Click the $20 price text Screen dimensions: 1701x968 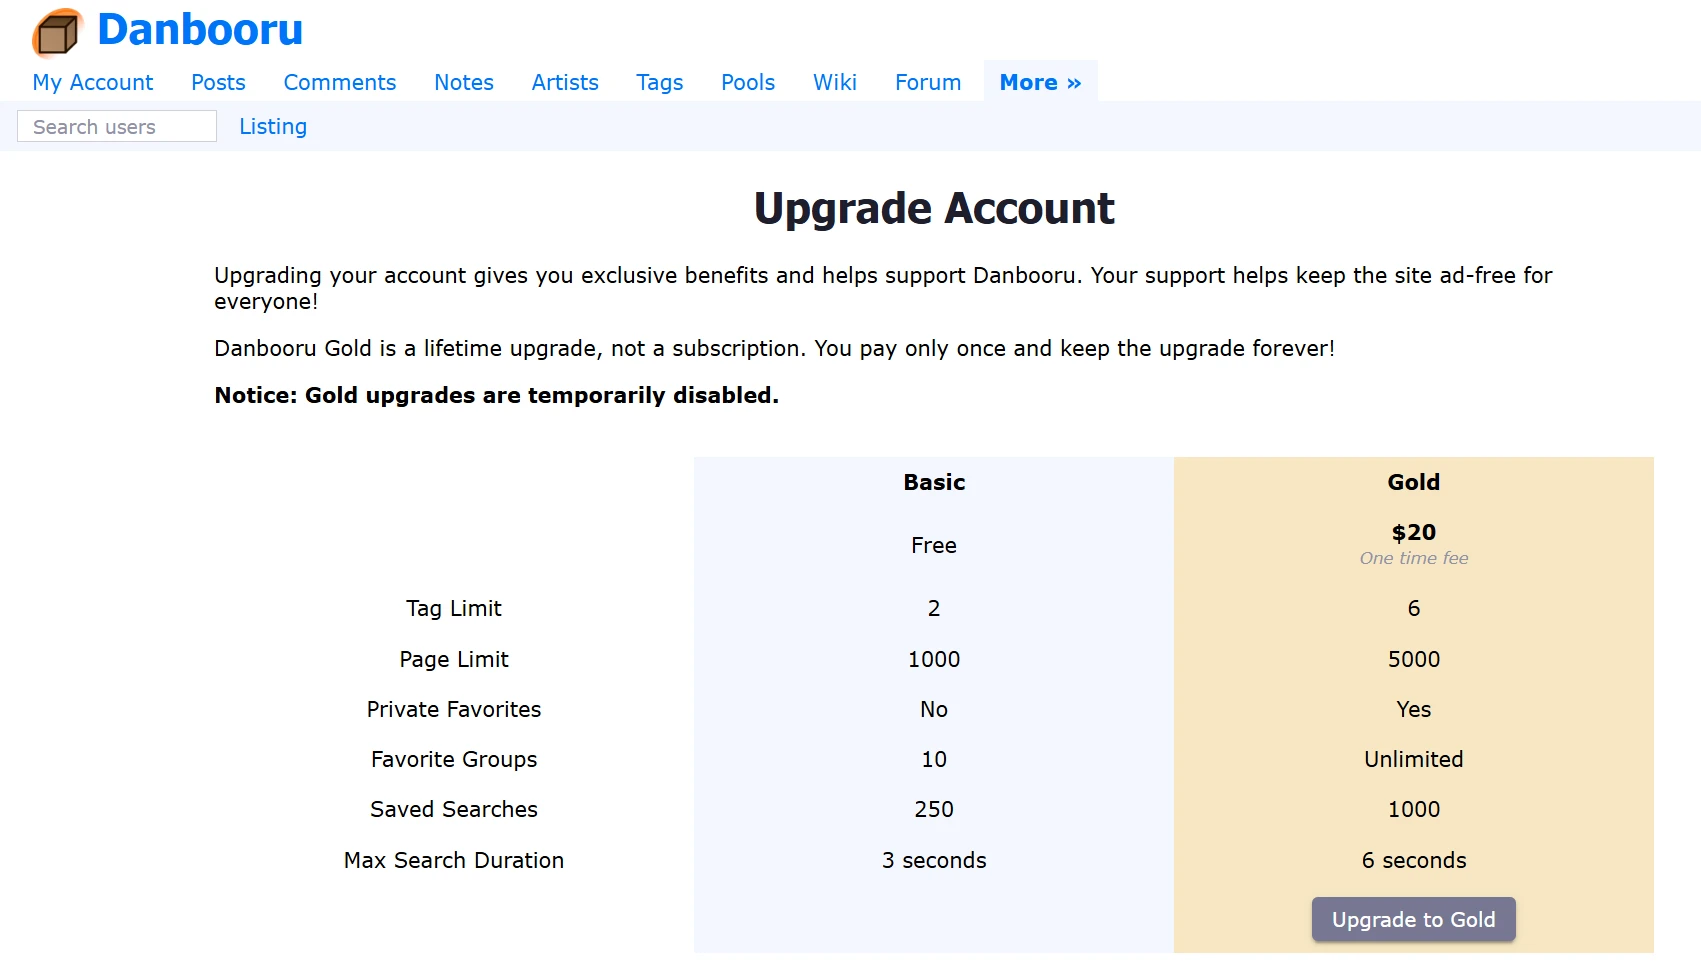[x=1413, y=532]
